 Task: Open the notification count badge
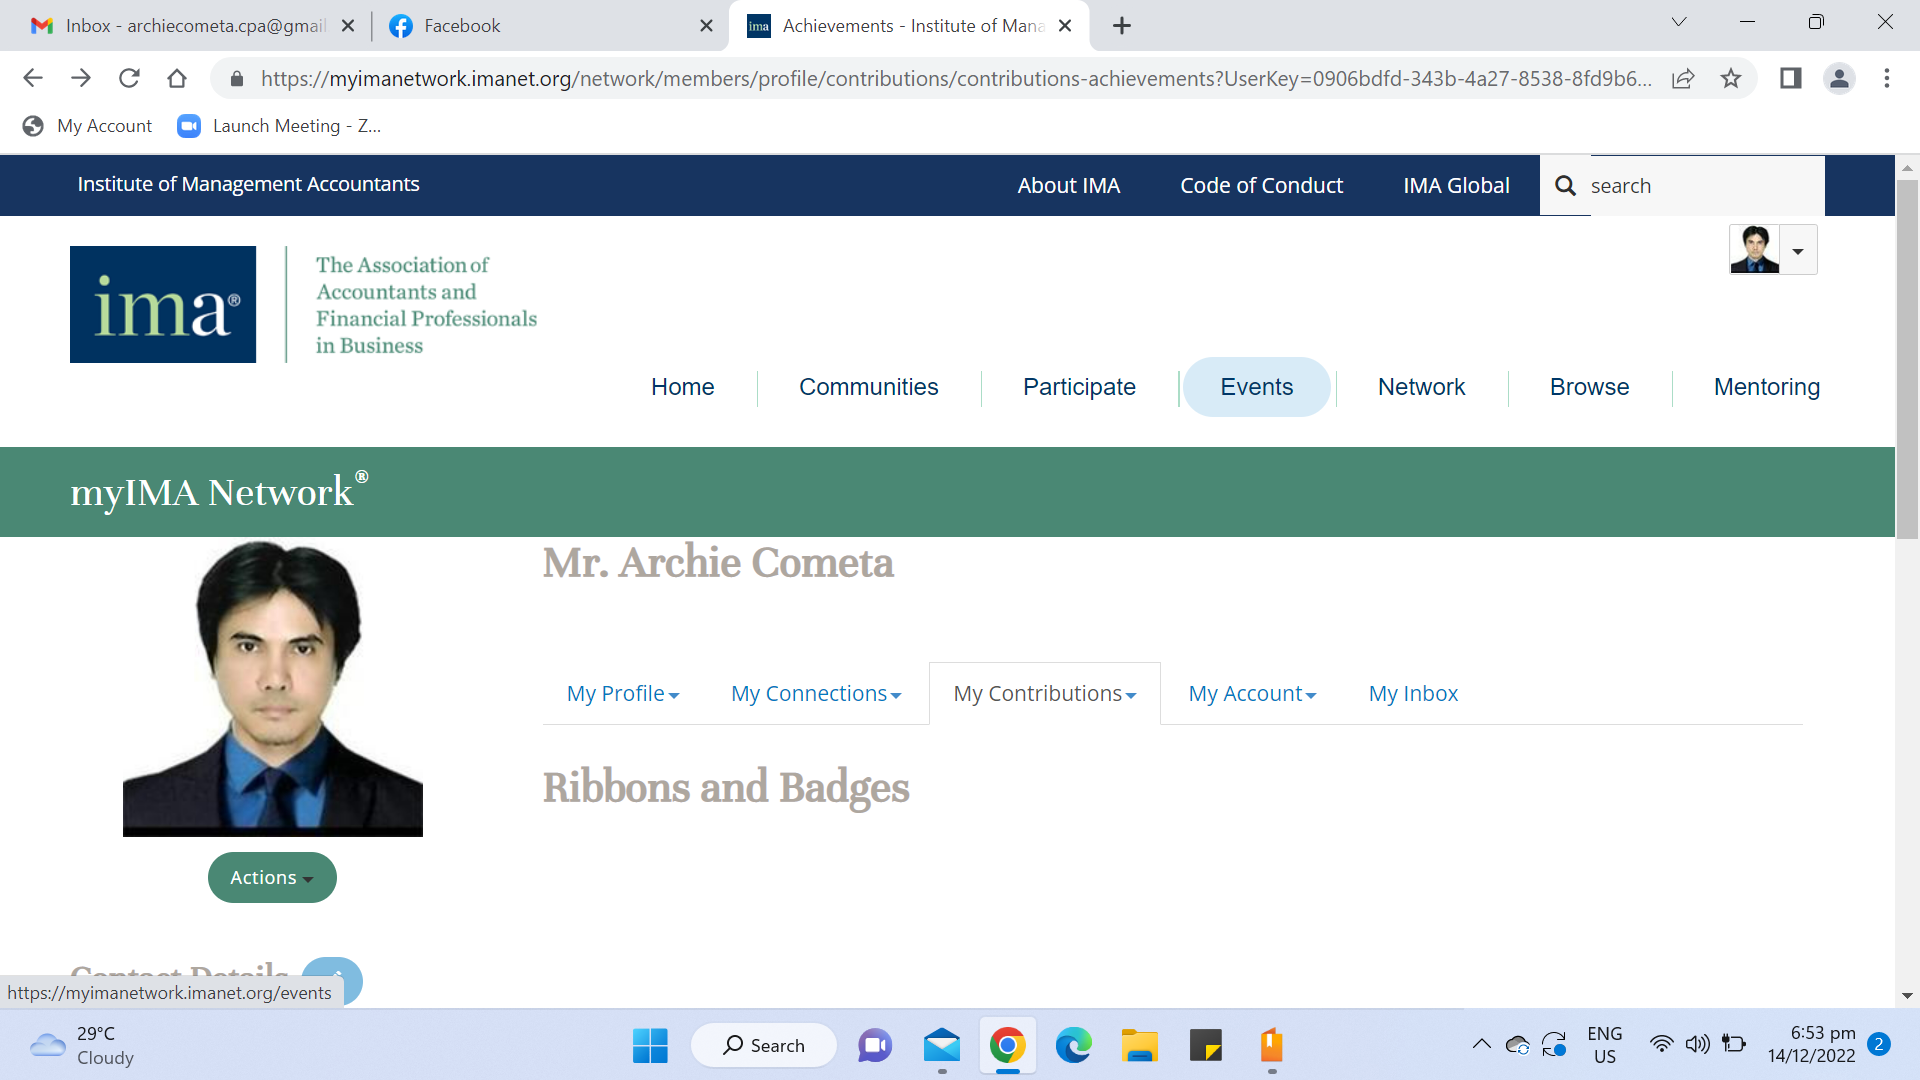[1879, 1044]
